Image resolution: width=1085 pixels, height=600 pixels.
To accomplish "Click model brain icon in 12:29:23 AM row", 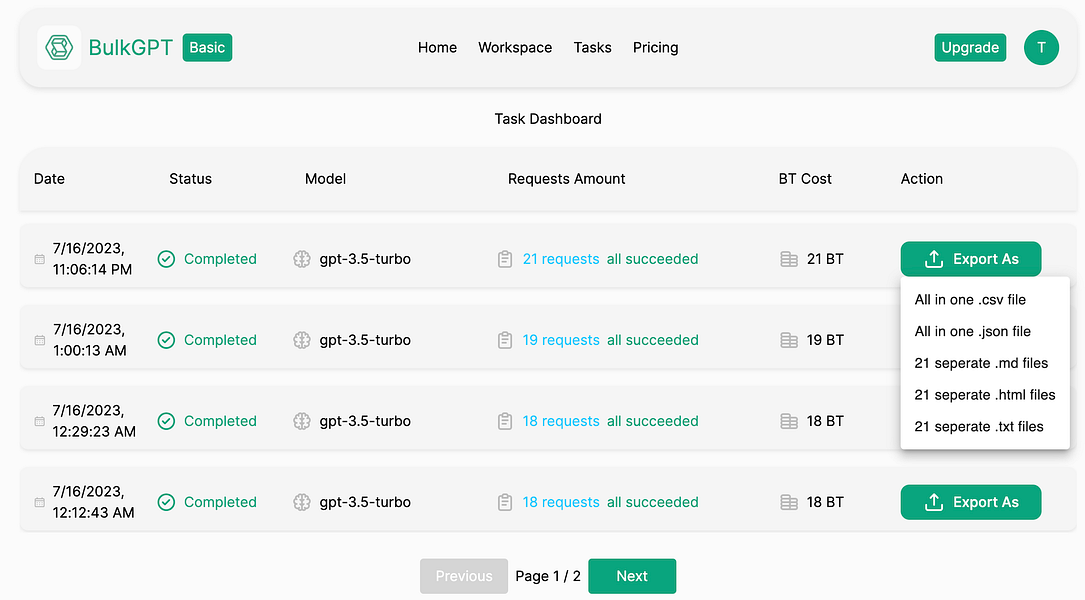I will 302,421.
